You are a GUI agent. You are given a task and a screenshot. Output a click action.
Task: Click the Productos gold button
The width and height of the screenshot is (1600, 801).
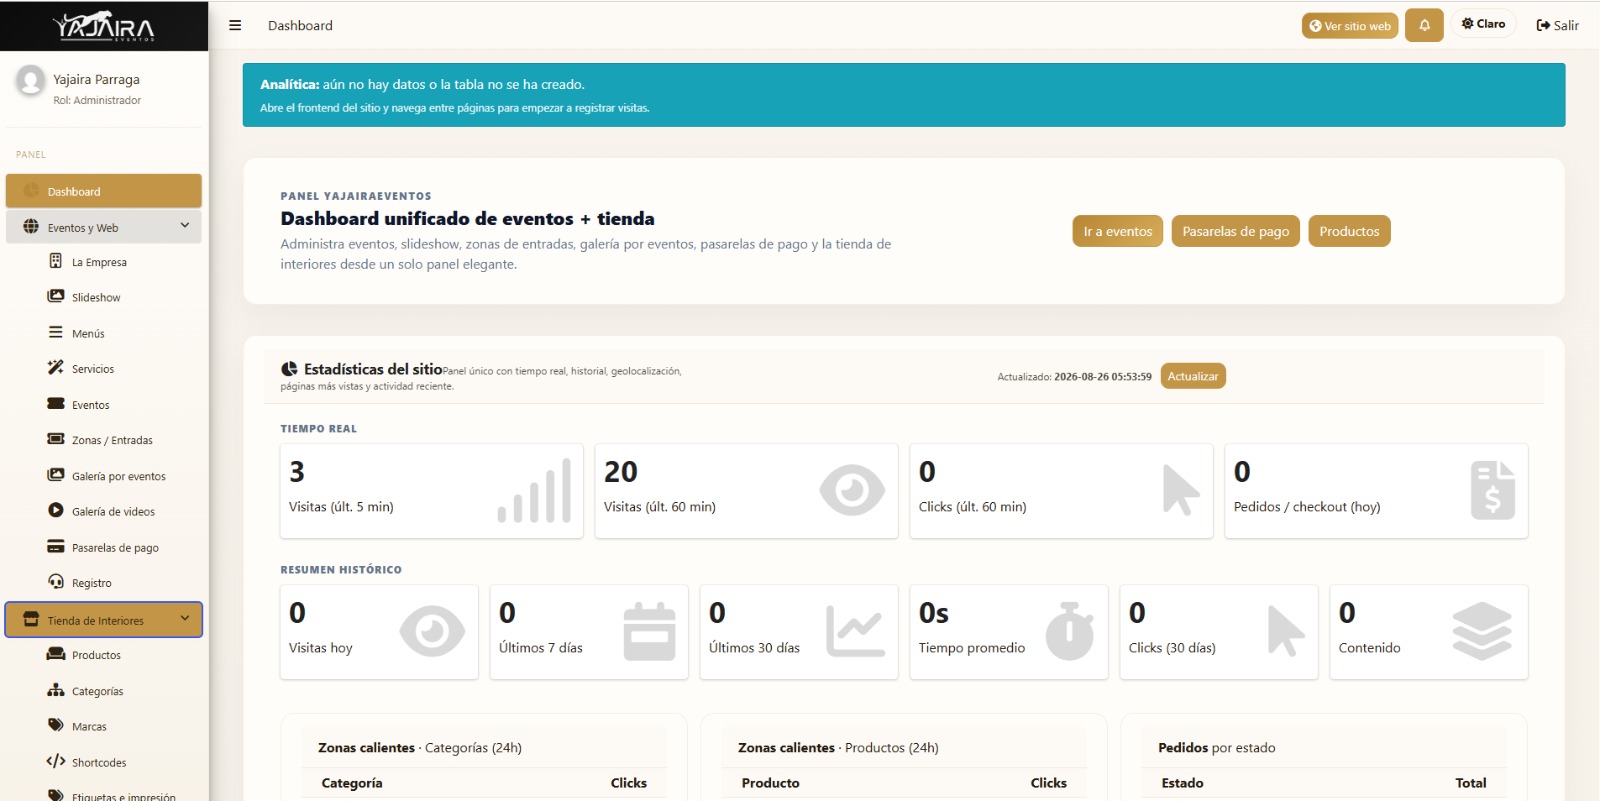pyautogui.click(x=1349, y=231)
